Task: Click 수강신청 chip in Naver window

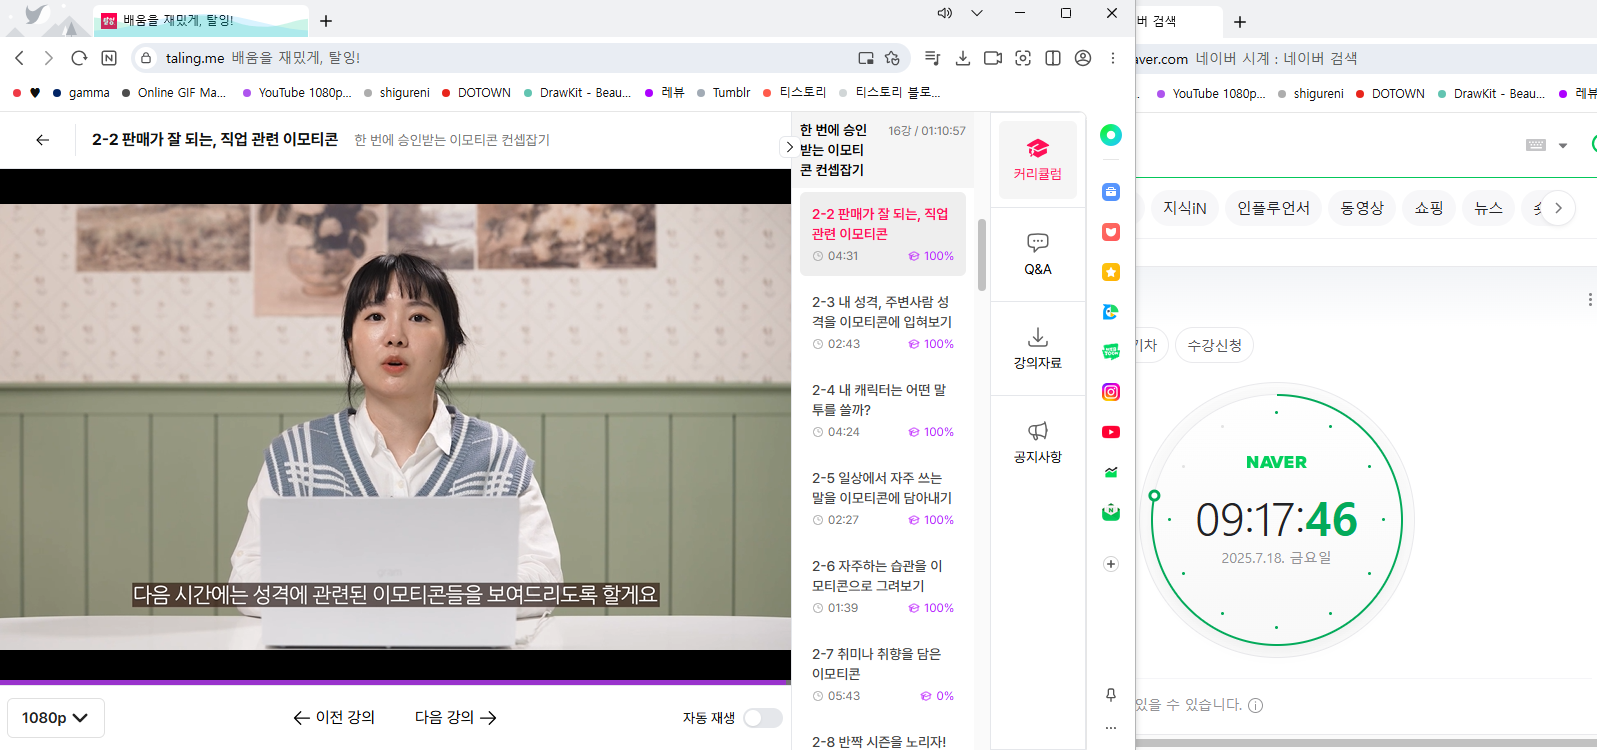Action: pos(1214,345)
